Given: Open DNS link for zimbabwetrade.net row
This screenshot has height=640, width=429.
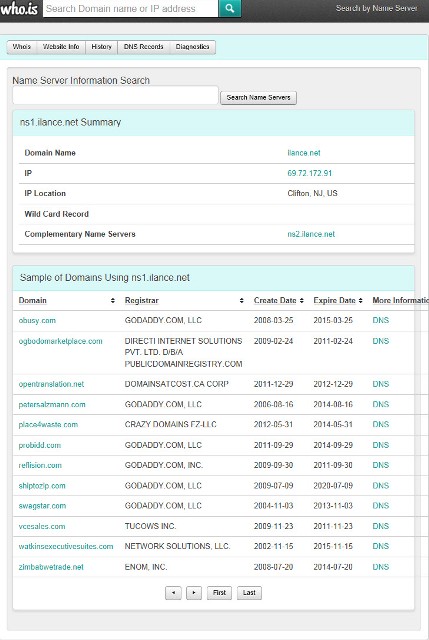Looking at the screenshot, I should coord(380,567).
